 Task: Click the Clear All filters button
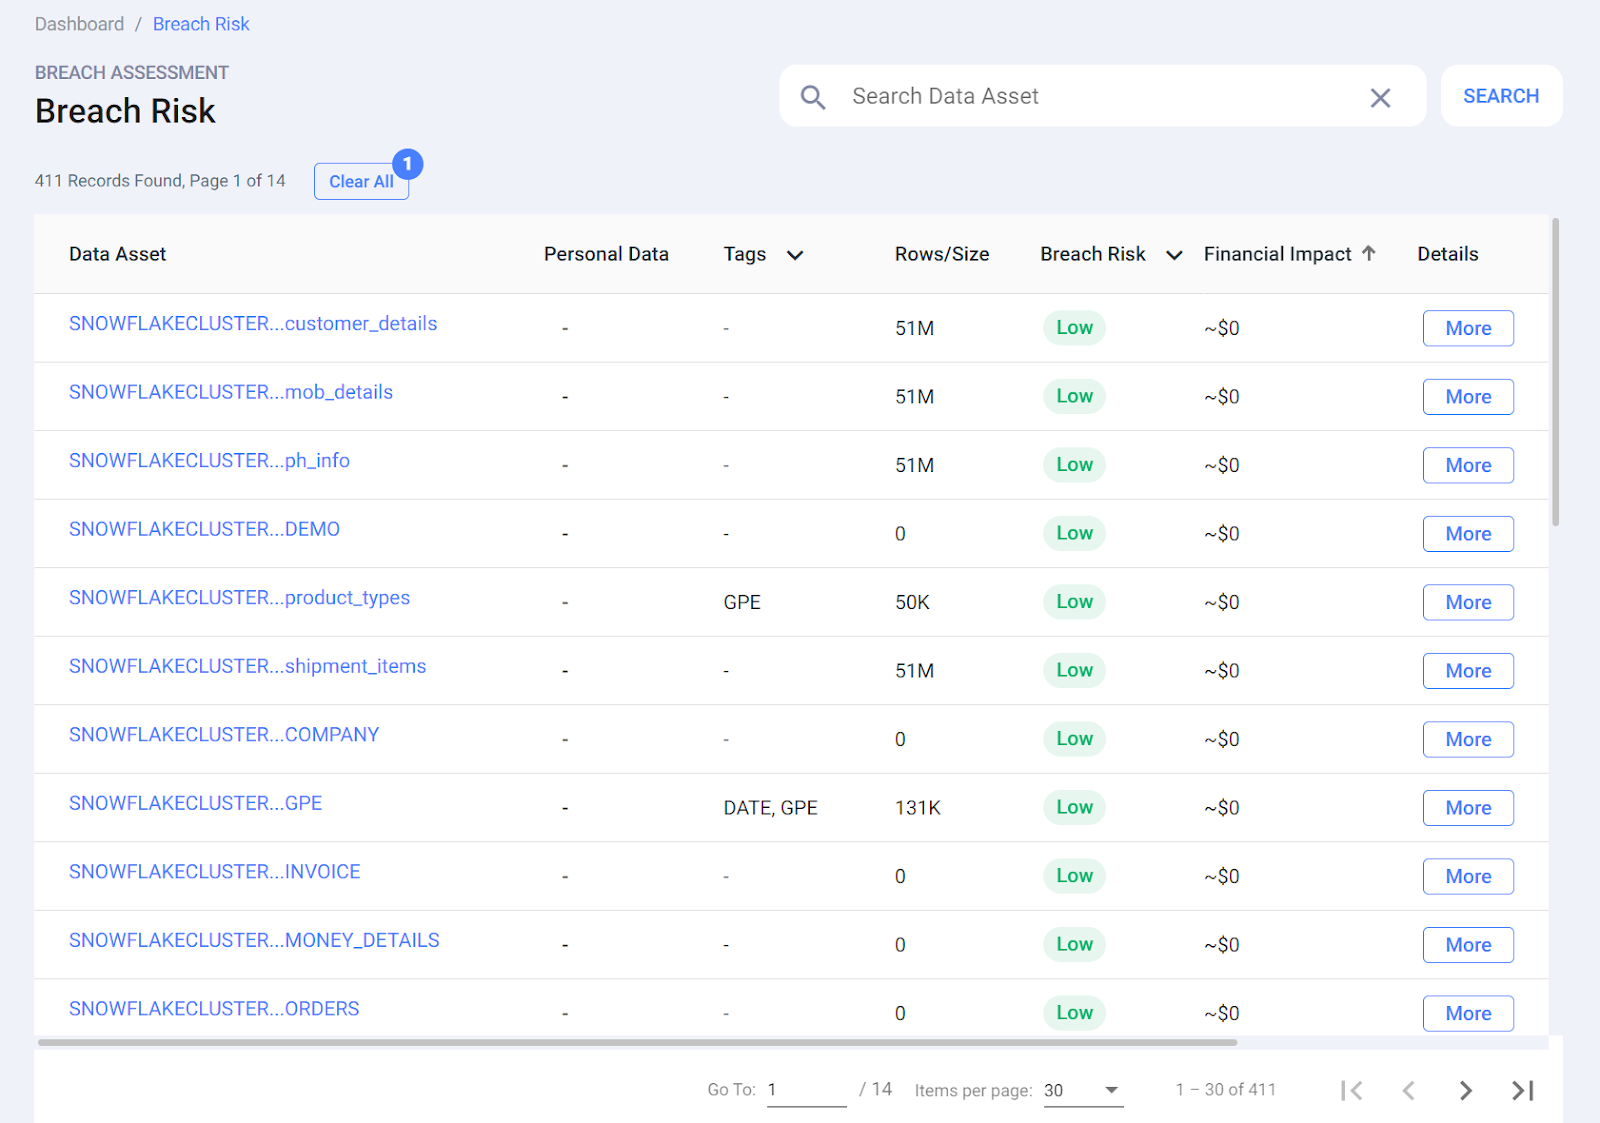[360, 182]
